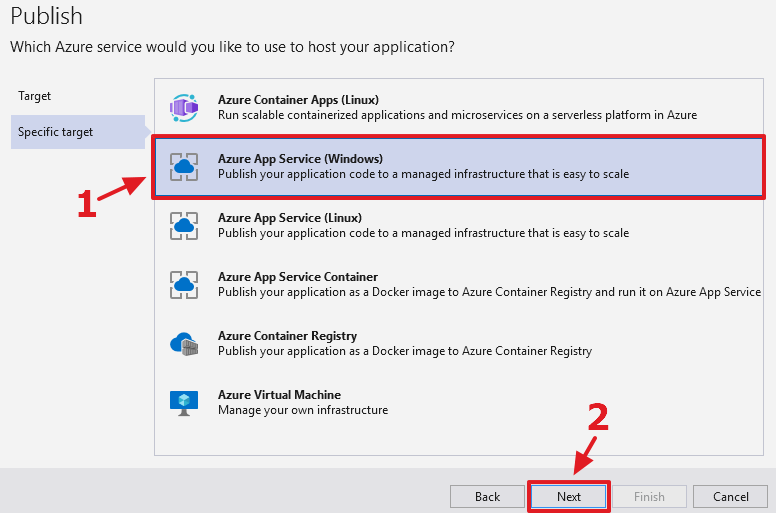Click Next to continue publishing
776x513 pixels.
[568, 496]
